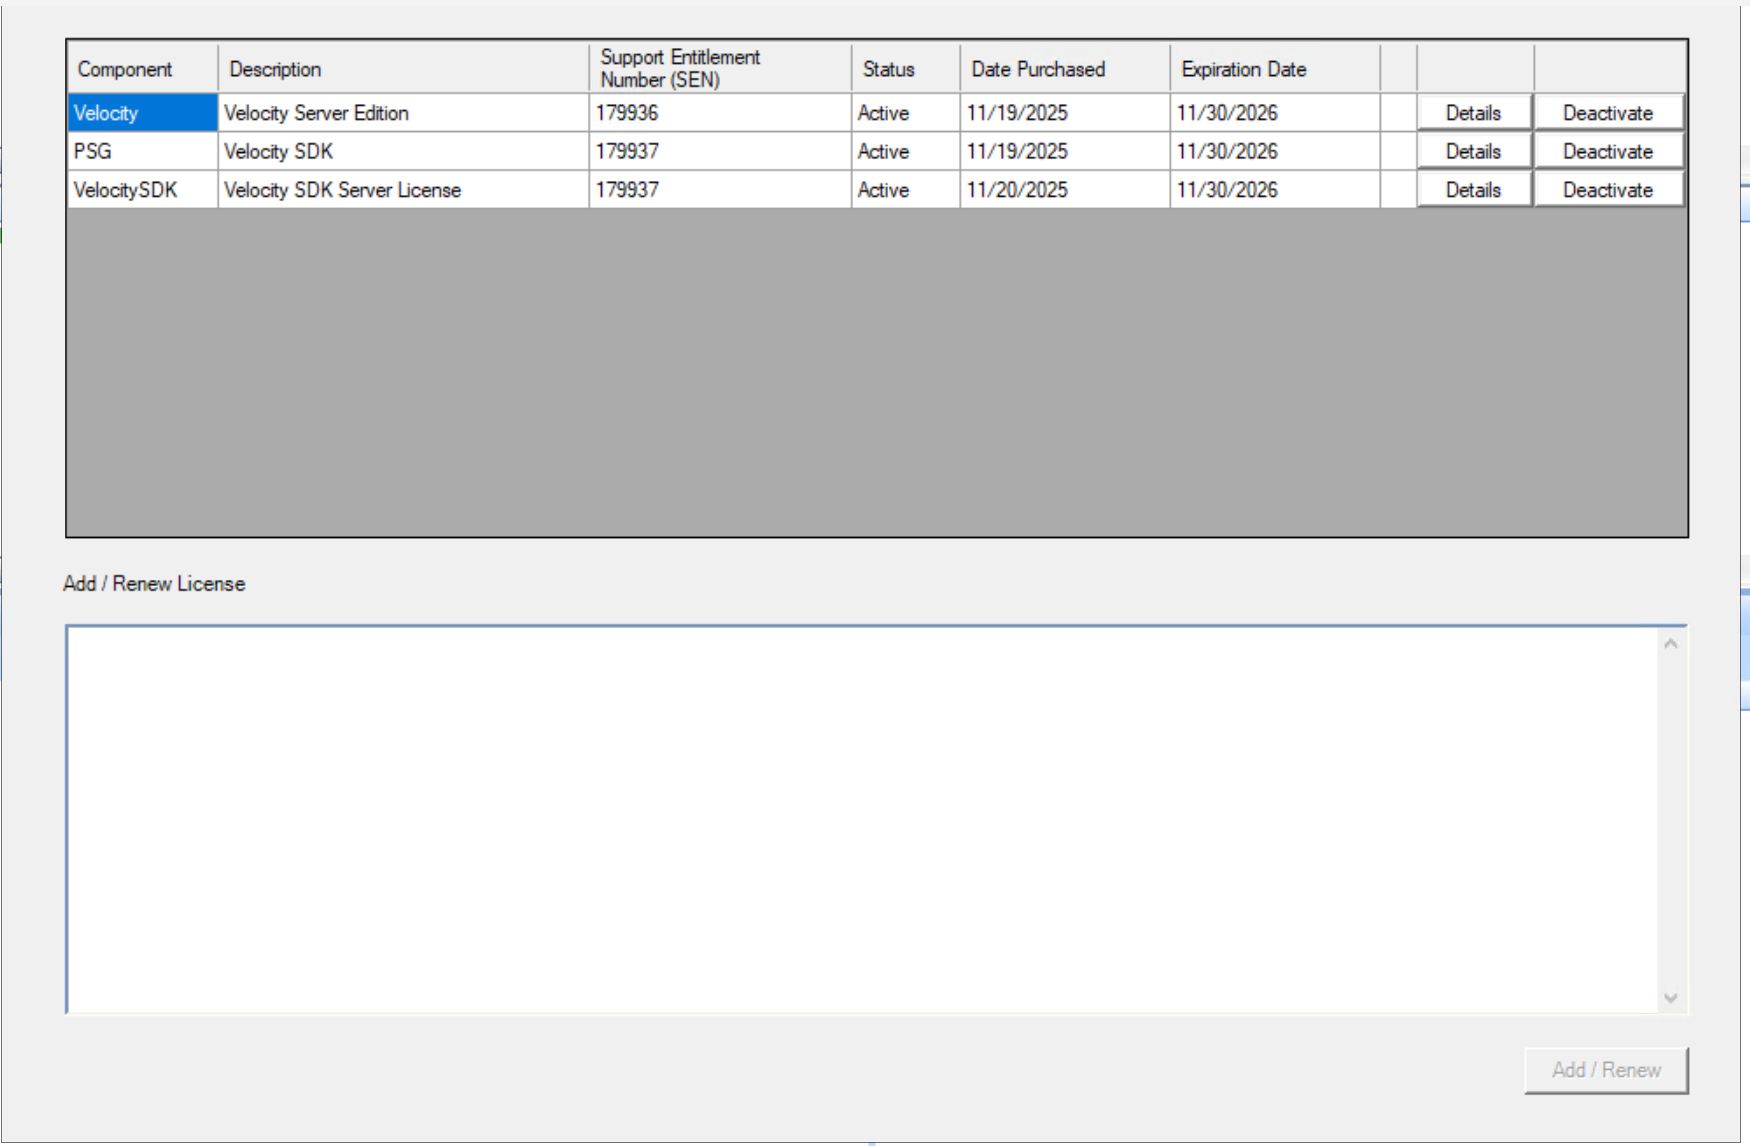Click the text box scroll up arrow
Viewport: 1750px width, 1146px height.
1671,644
